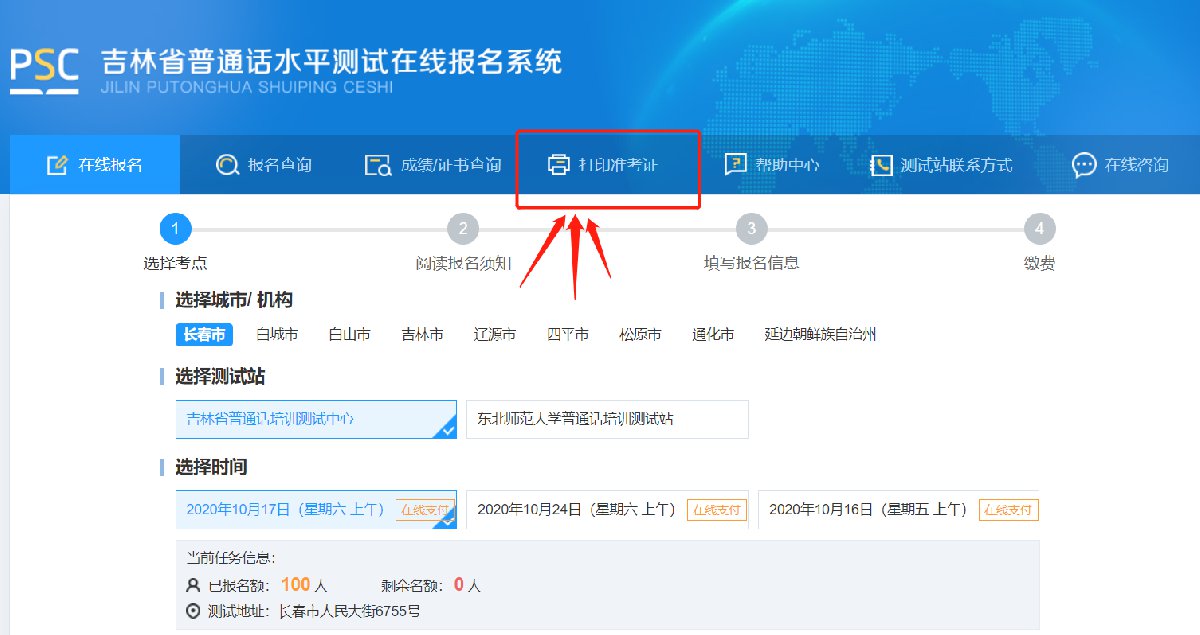Choose 东北师范大学普通话培训测试站
Screen dimensions: 1200x635
tap(607, 419)
